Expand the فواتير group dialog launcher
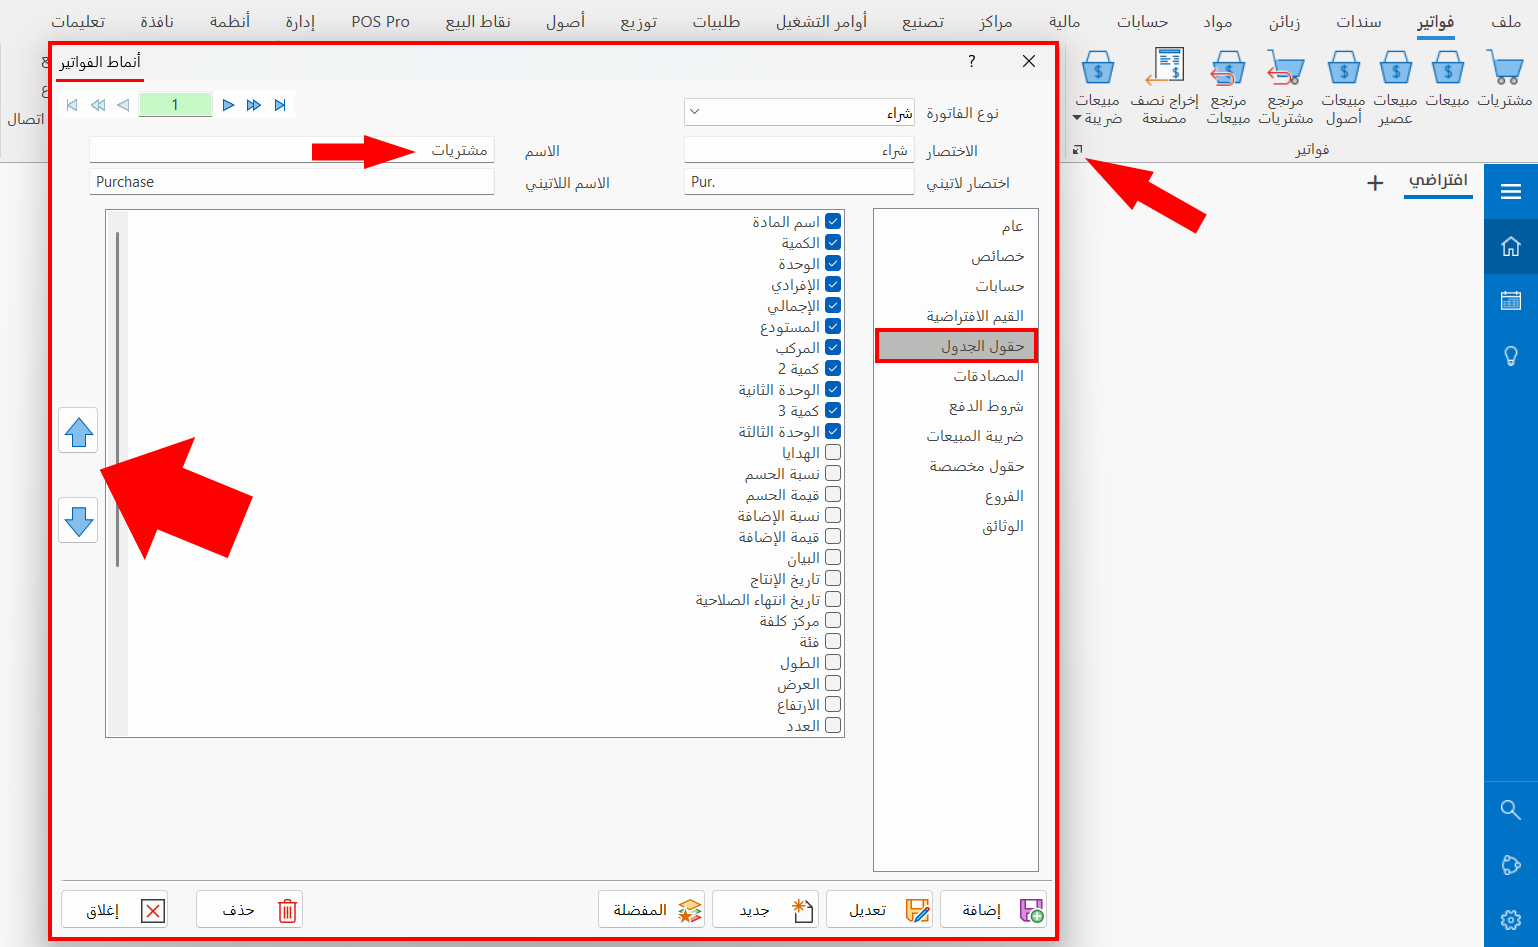Screen dimensions: 1538x947 click(1077, 150)
